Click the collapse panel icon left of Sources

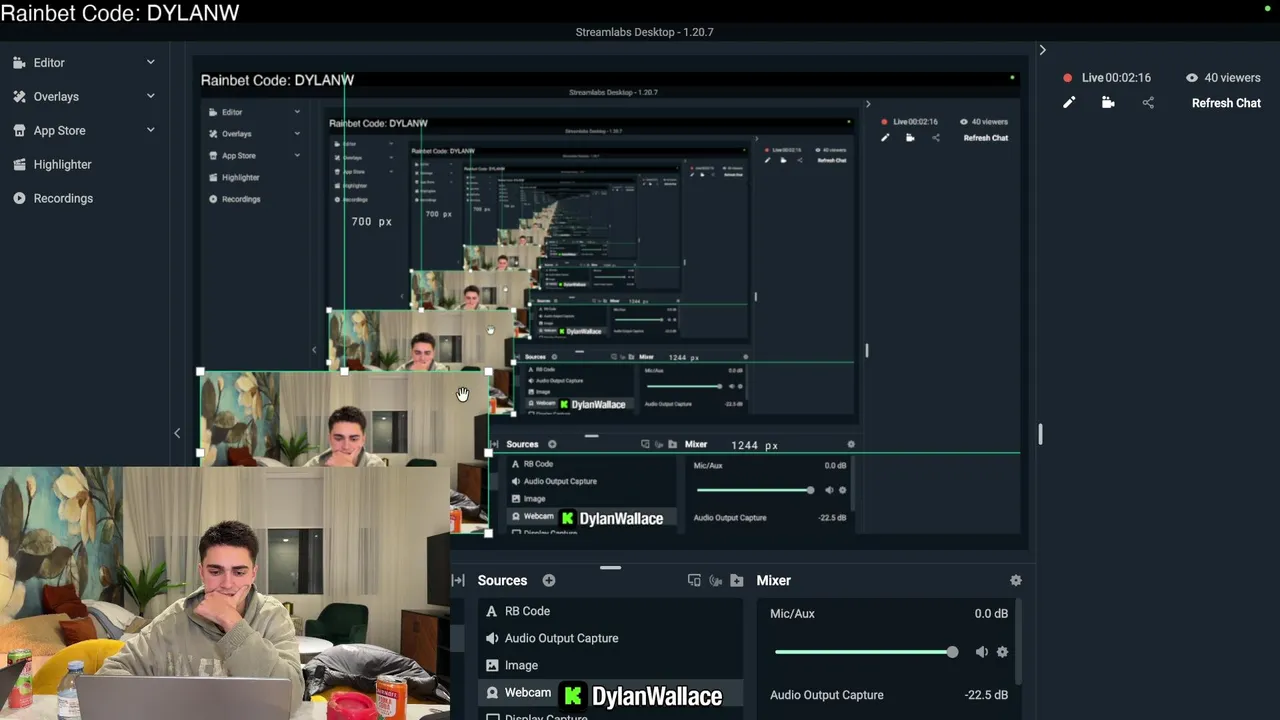[x=459, y=580]
